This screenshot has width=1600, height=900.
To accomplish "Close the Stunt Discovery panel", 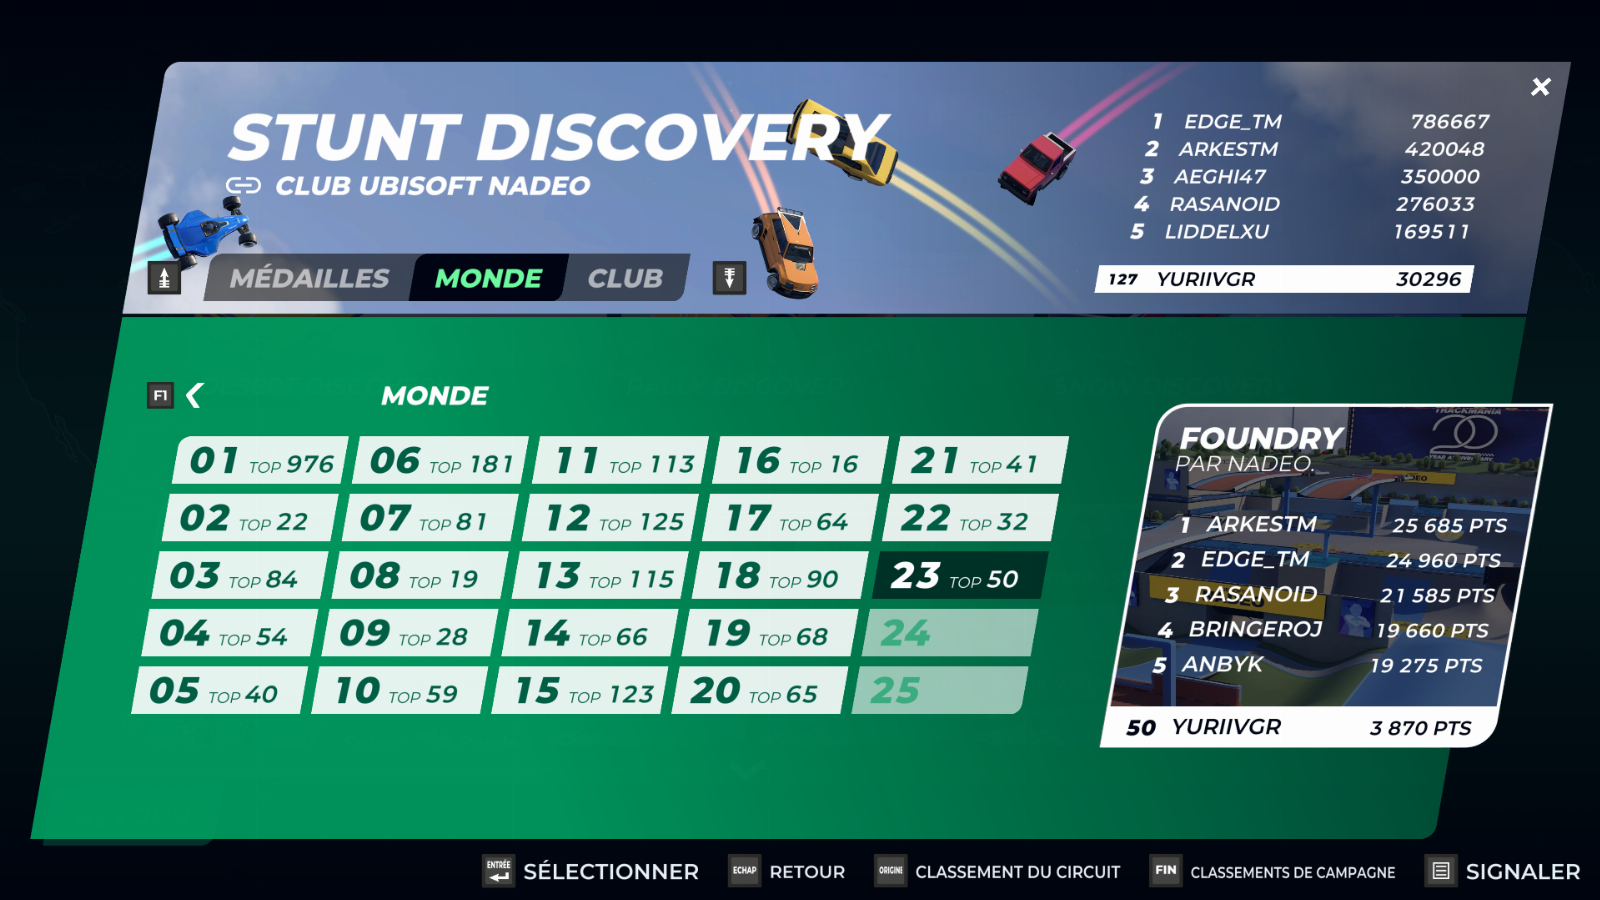I will point(1540,87).
